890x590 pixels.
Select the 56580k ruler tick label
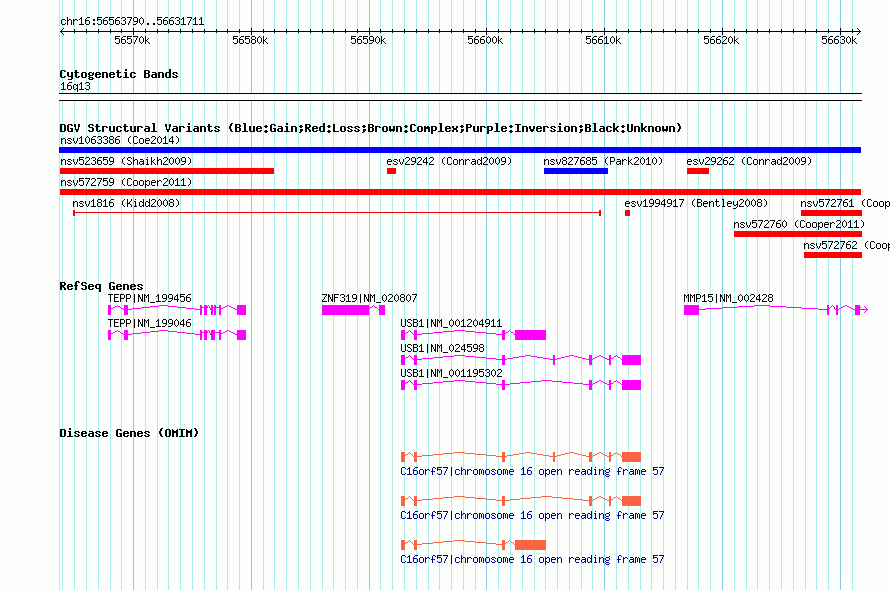[250, 40]
